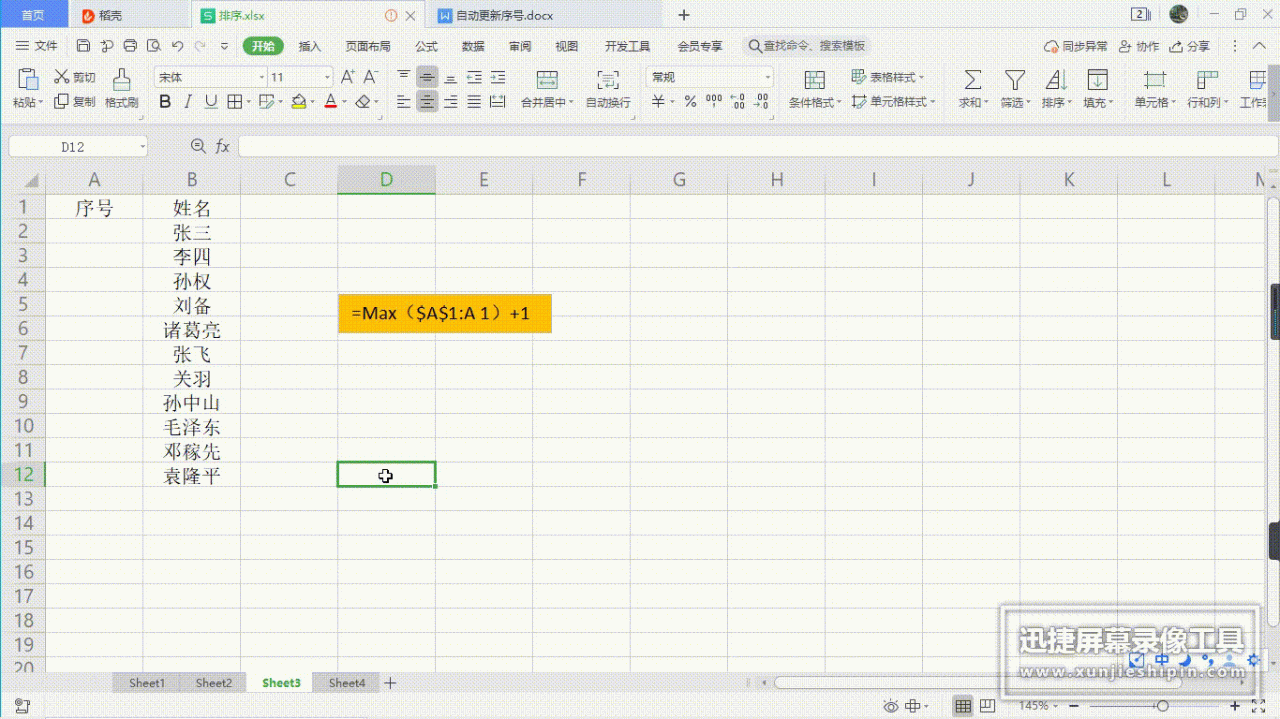Screen dimensions: 1280x719
Task: Click the Sort (排序) icon
Action: [1056, 80]
